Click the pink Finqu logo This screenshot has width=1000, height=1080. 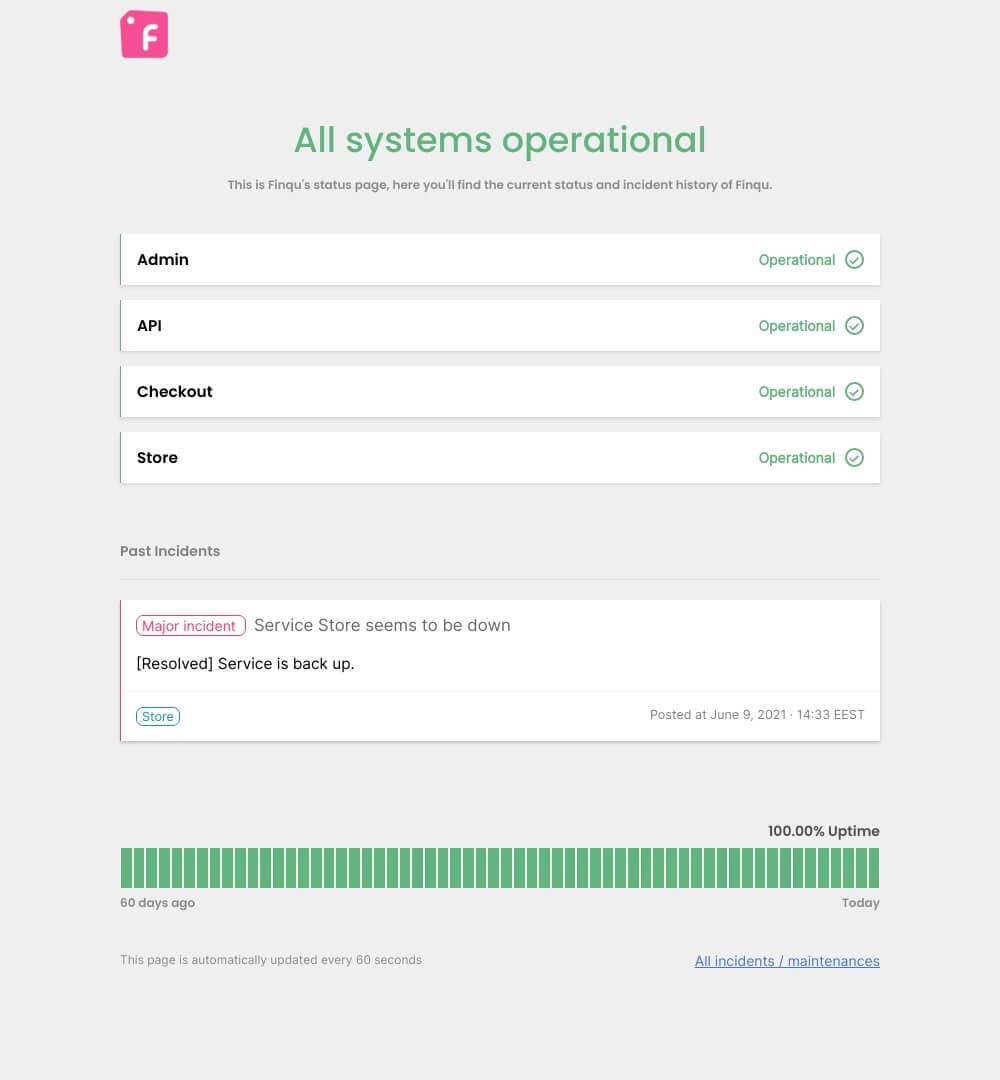pyautogui.click(x=144, y=34)
